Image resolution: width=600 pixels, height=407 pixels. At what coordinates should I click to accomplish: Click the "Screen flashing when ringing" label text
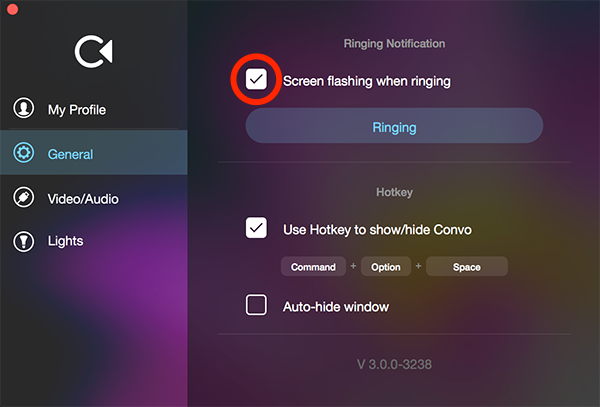pos(367,81)
